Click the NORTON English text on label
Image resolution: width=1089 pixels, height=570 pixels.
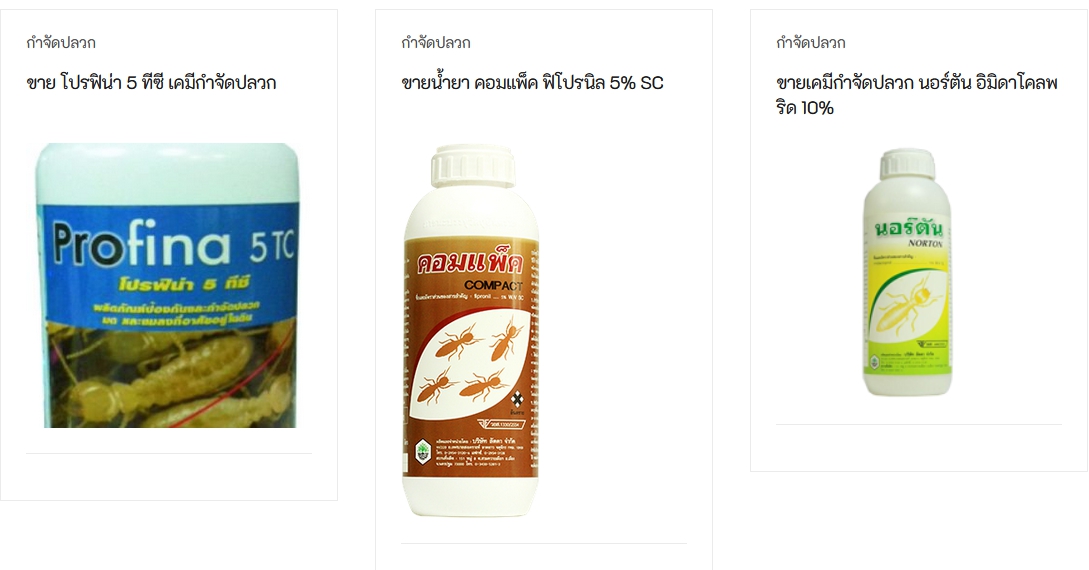[925, 244]
